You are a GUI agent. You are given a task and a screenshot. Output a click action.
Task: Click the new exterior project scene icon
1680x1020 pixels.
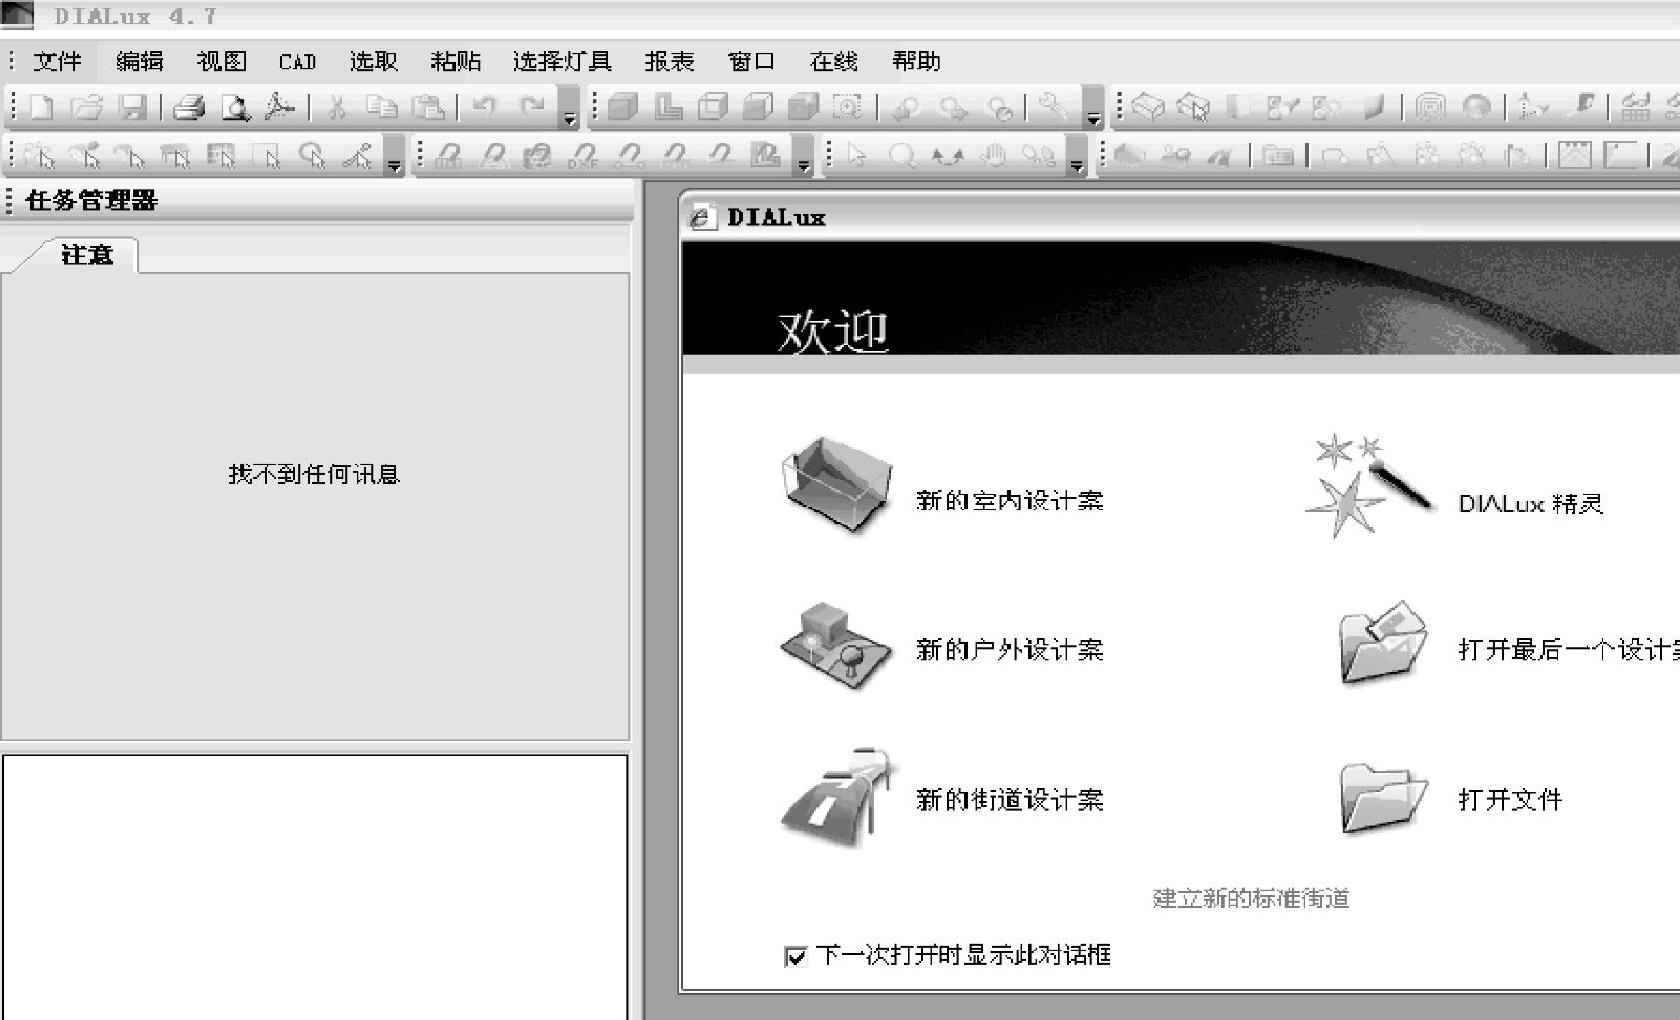[x=836, y=645]
